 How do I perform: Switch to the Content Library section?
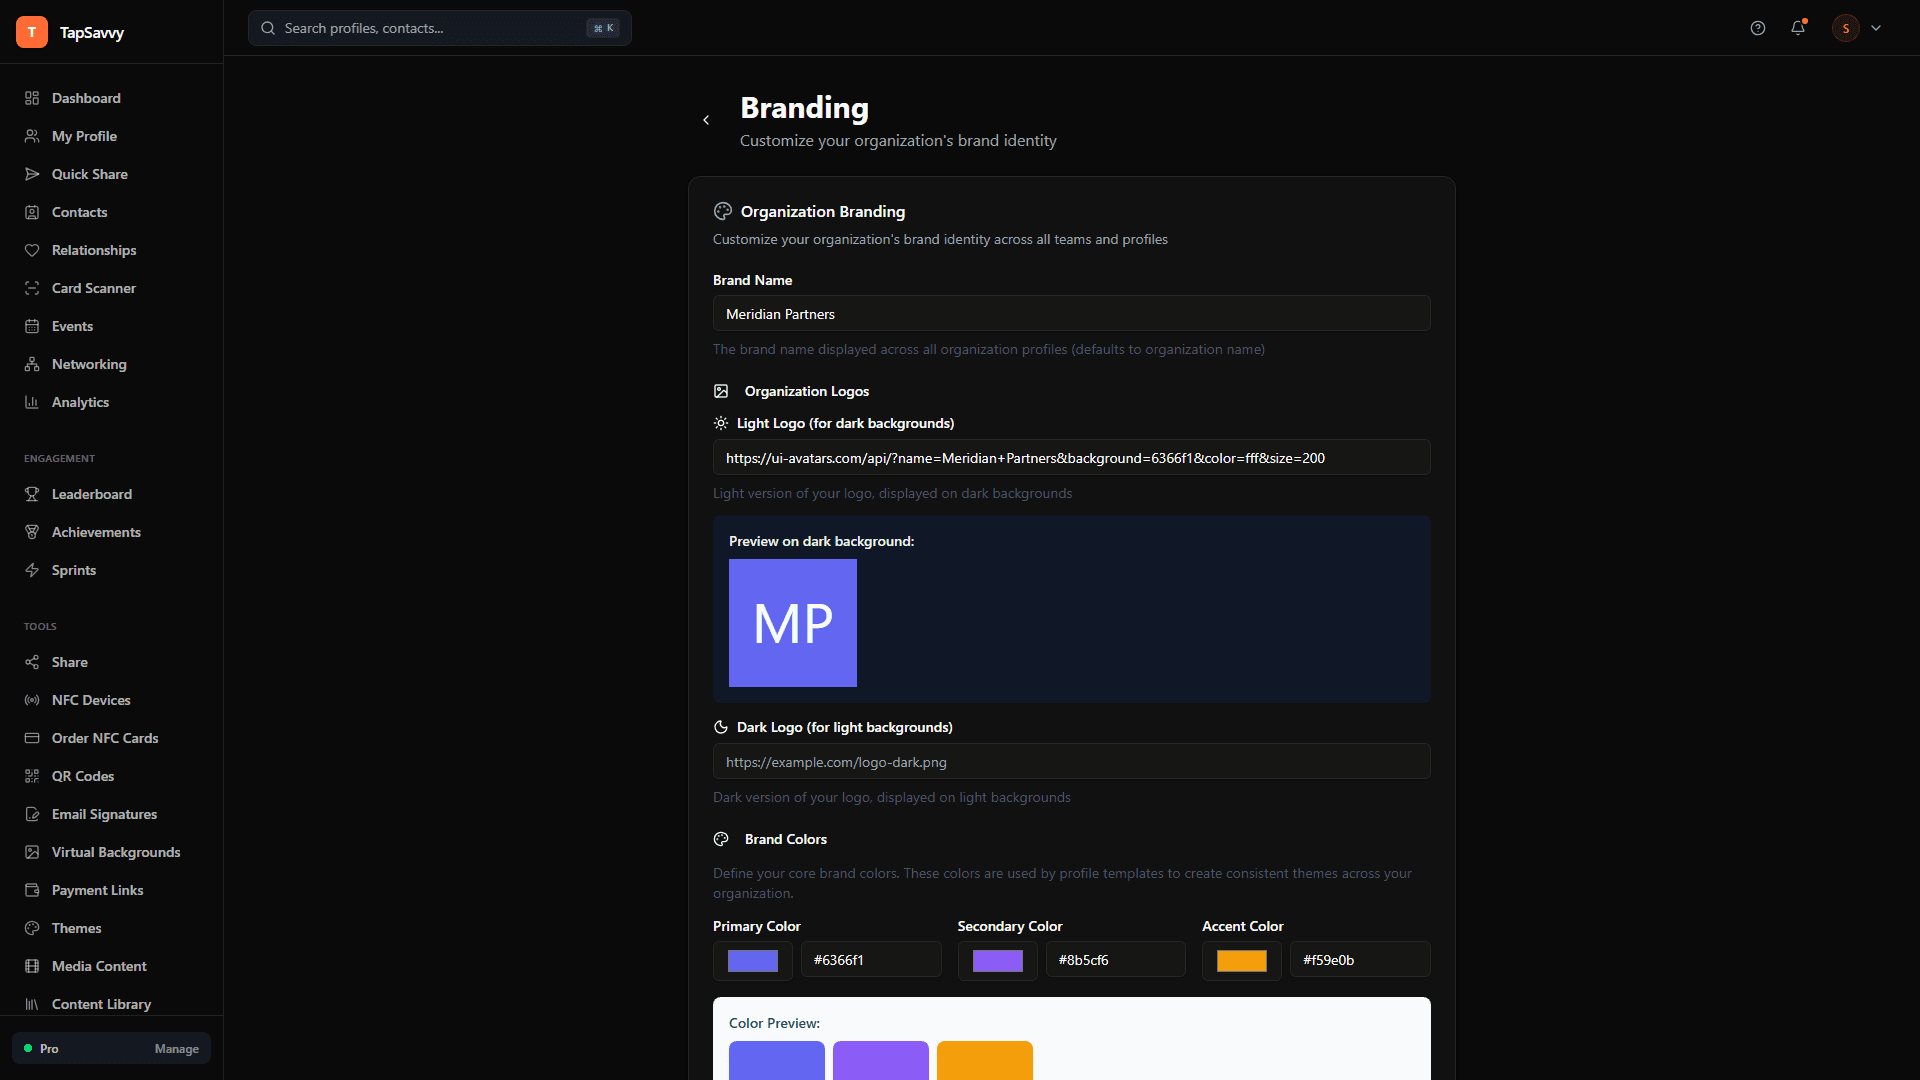(101, 1004)
